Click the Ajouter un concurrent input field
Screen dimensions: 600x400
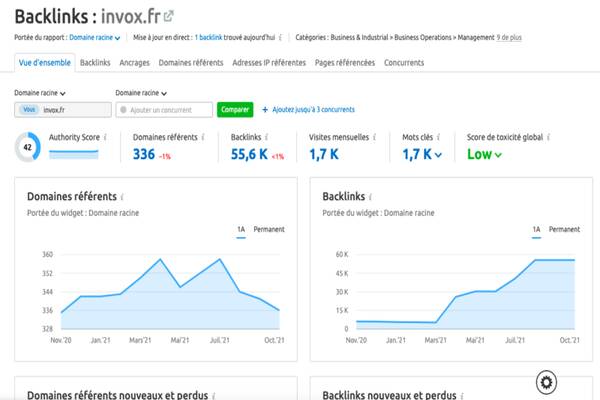pos(164,110)
